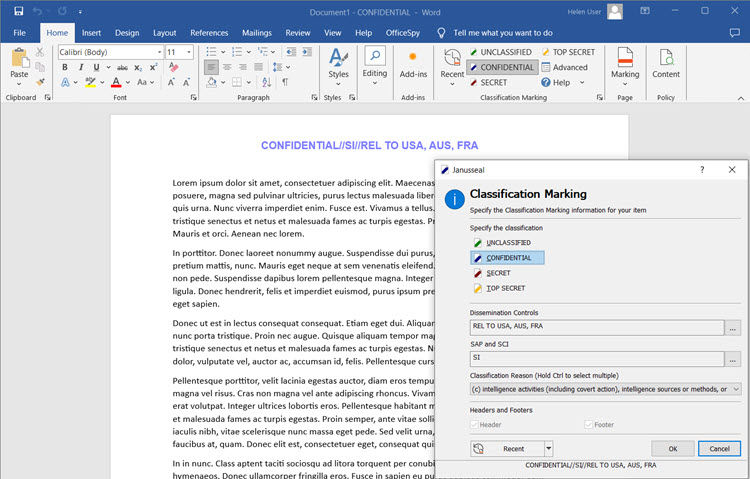750x479 pixels.
Task: Dismiss dialog with Cancel button
Action: coord(719,448)
